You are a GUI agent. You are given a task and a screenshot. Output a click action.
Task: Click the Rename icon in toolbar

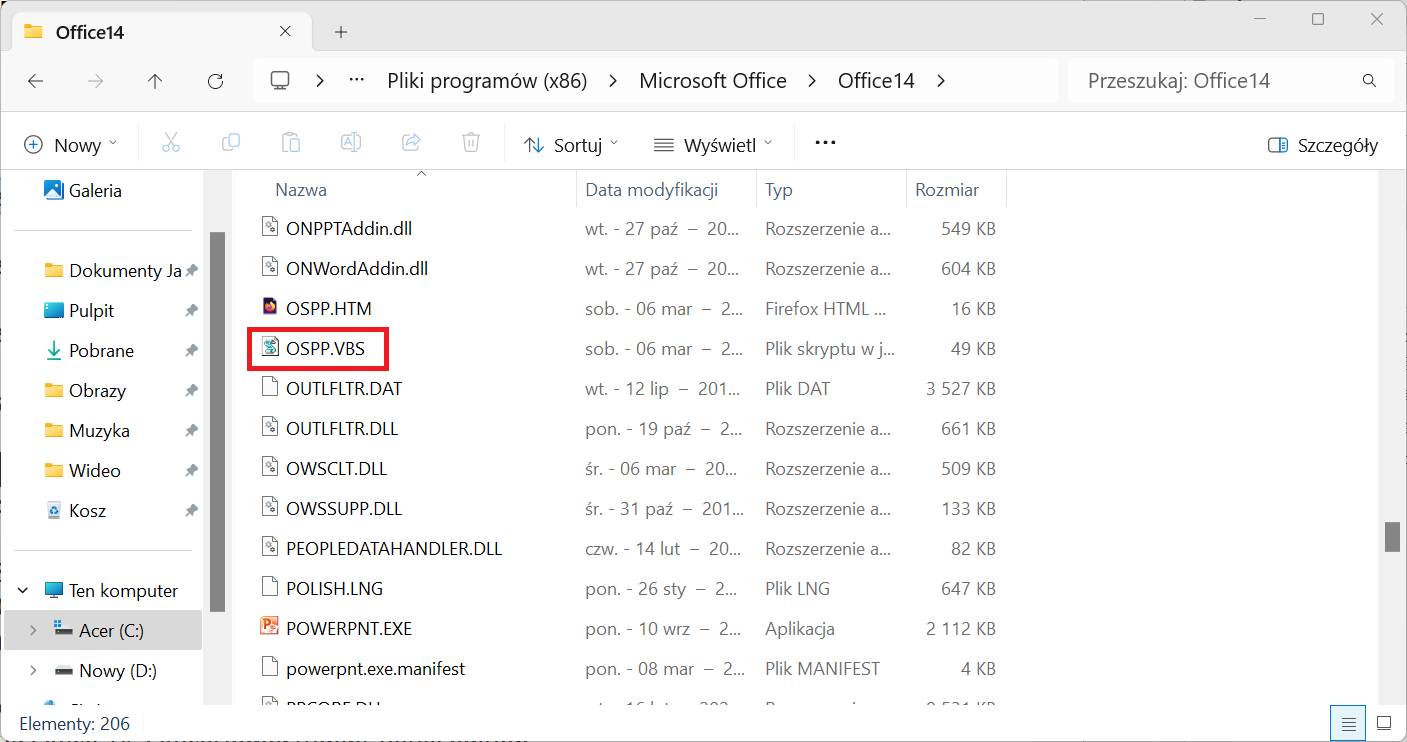click(351, 144)
